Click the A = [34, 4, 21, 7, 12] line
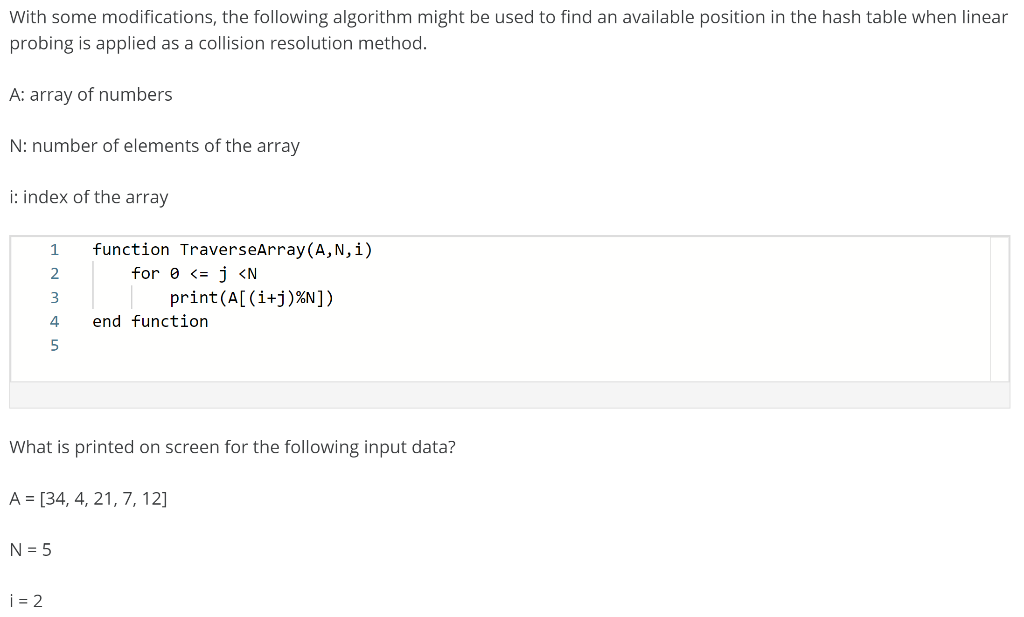This screenshot has height=617, width=1024. pyautogui.click(x=88, y=499)
